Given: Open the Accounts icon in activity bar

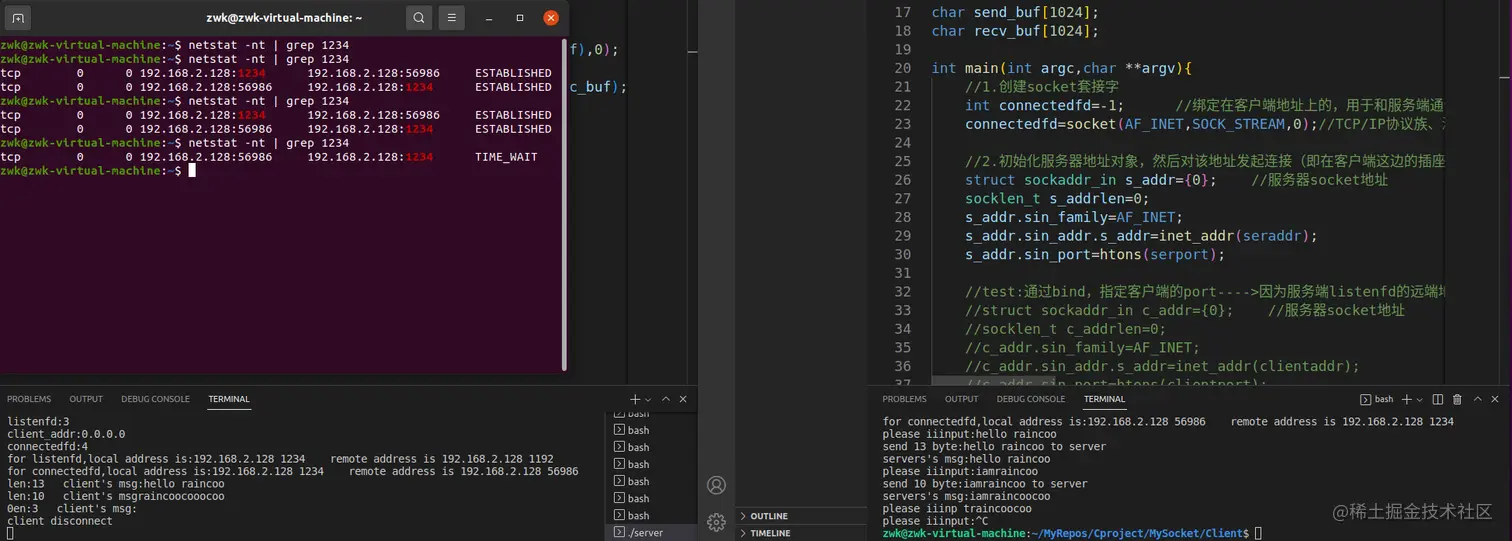Looking at the screenshot, I should click(x=716, y=485).
